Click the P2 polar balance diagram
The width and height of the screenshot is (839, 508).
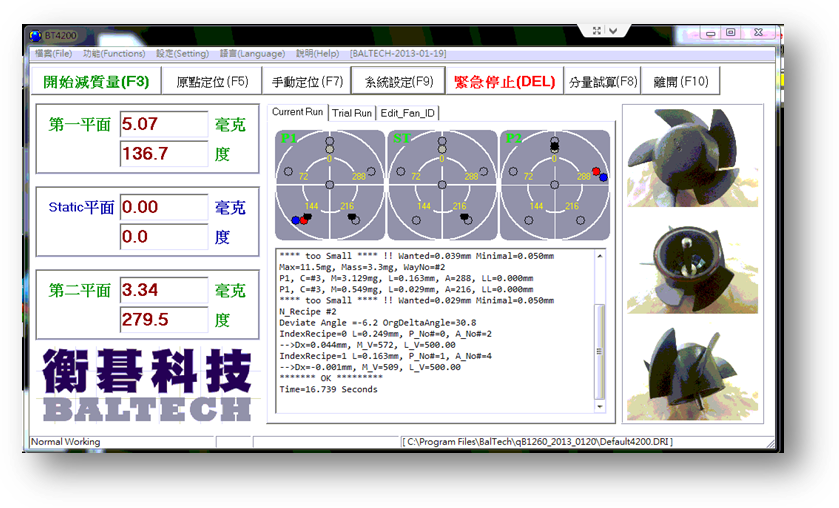555,185
